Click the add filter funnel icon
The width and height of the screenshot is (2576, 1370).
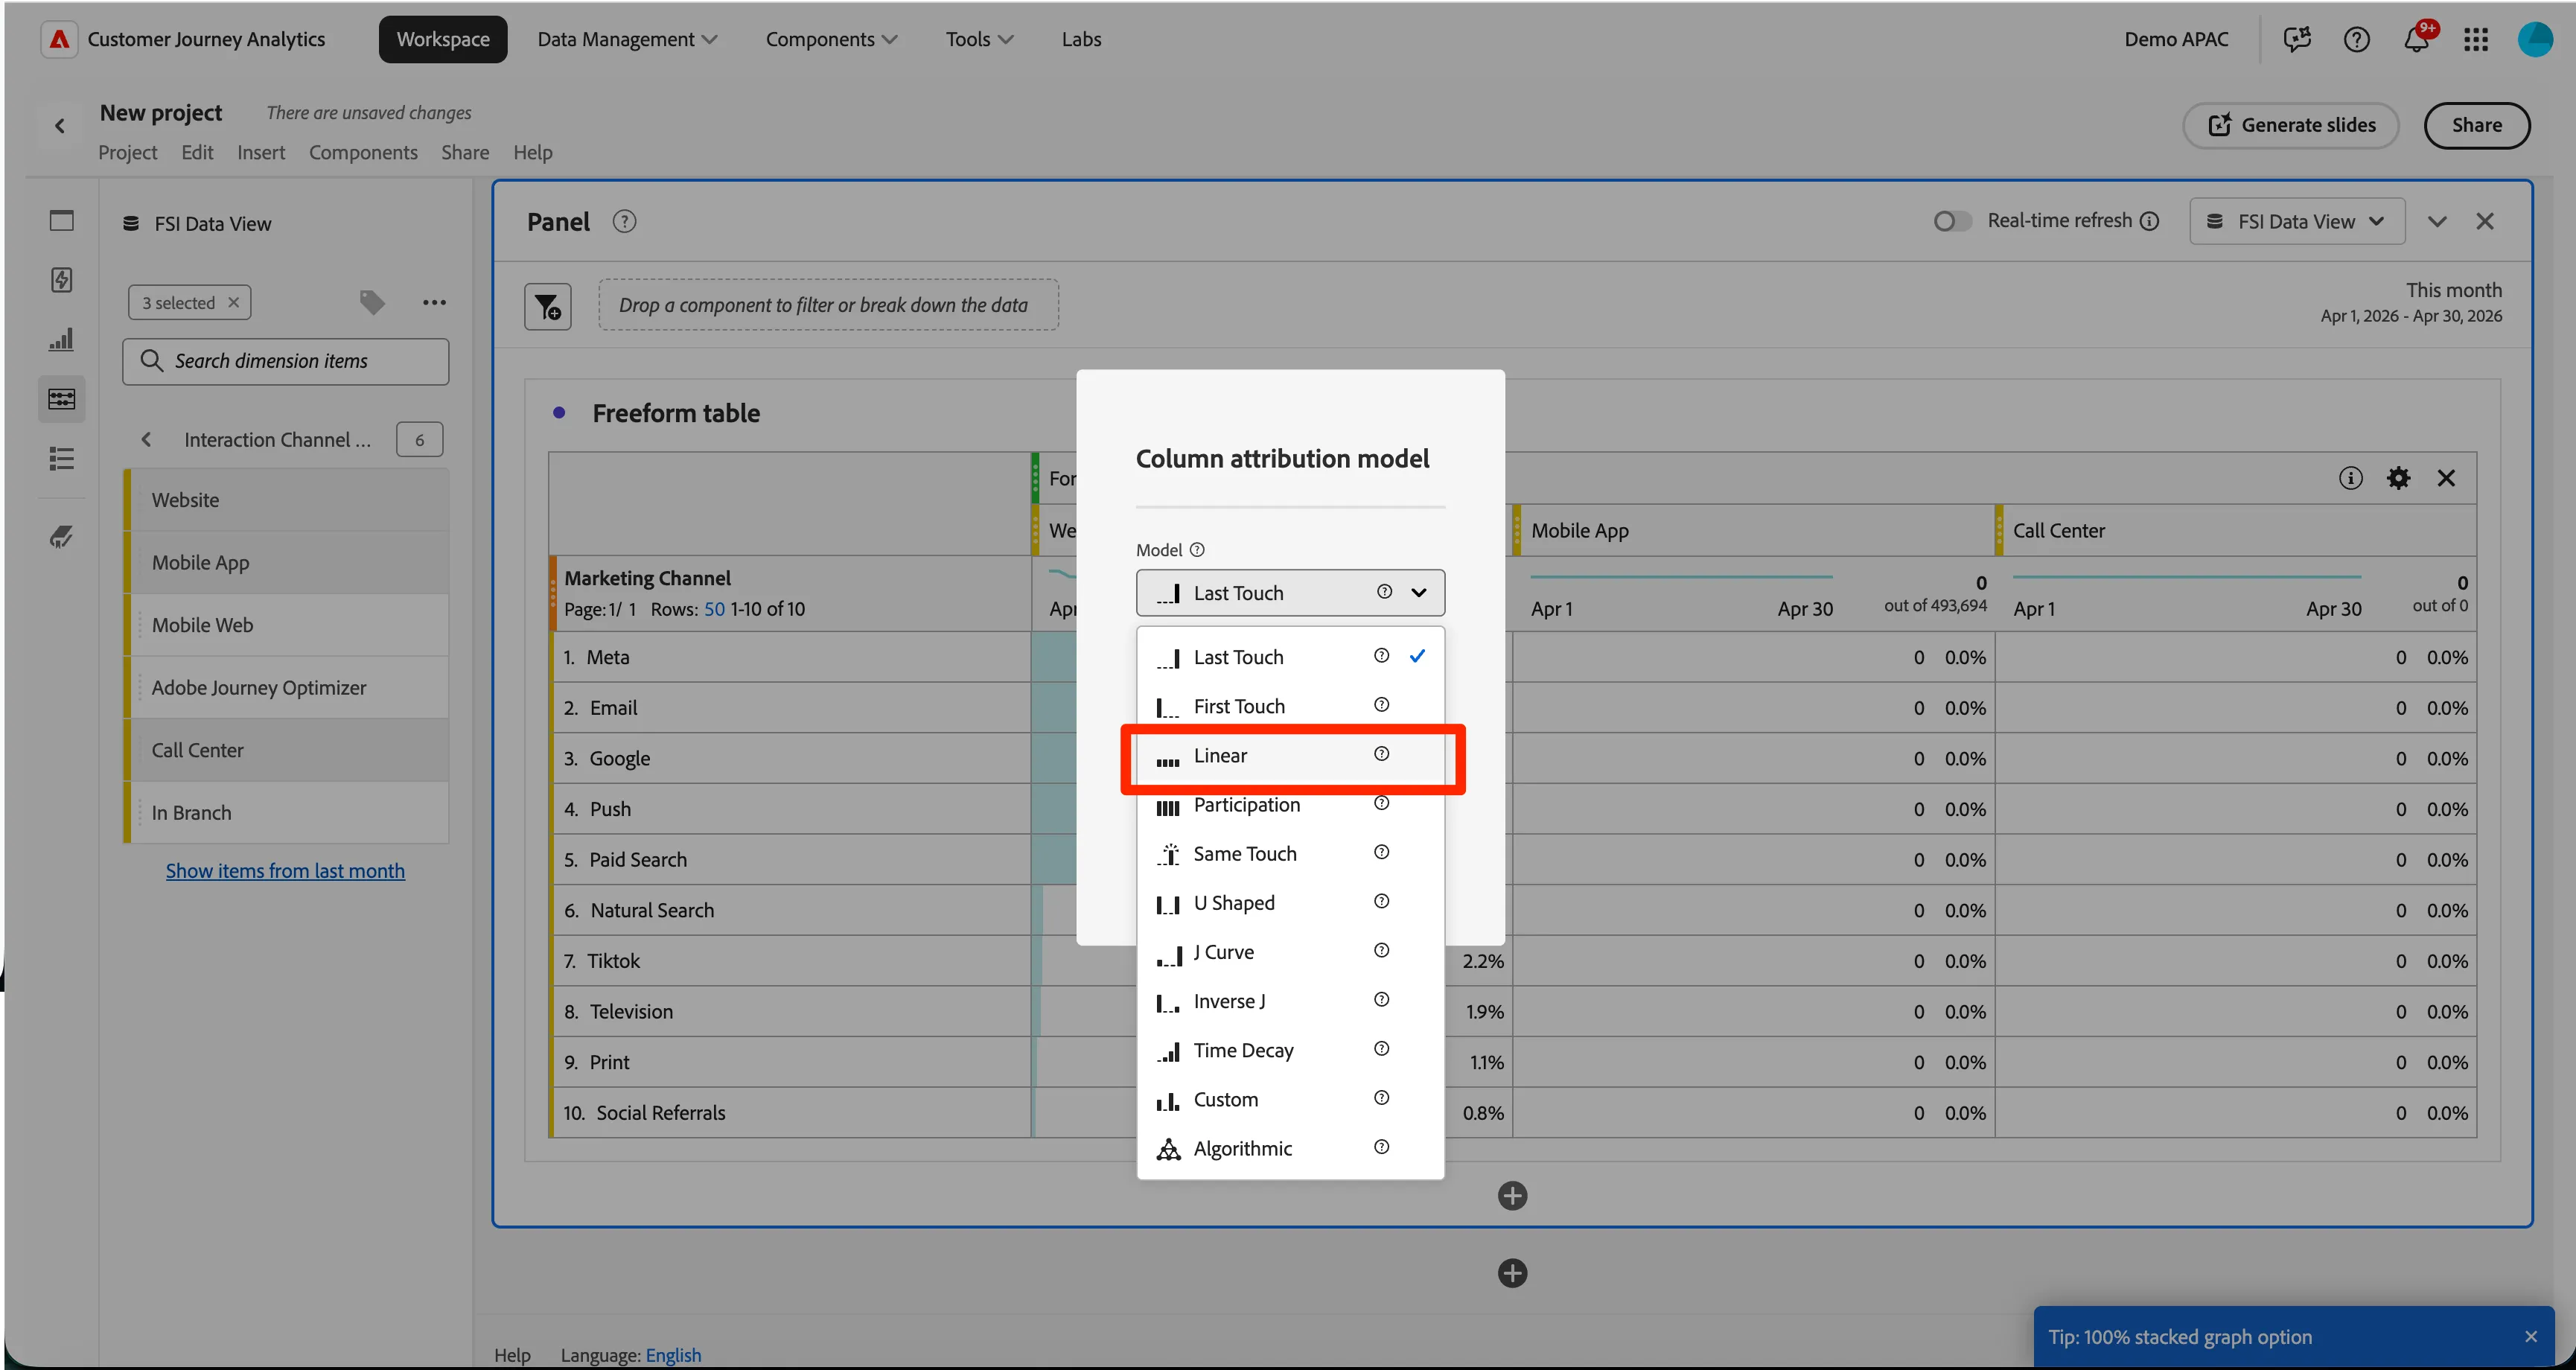pos(548,306)
